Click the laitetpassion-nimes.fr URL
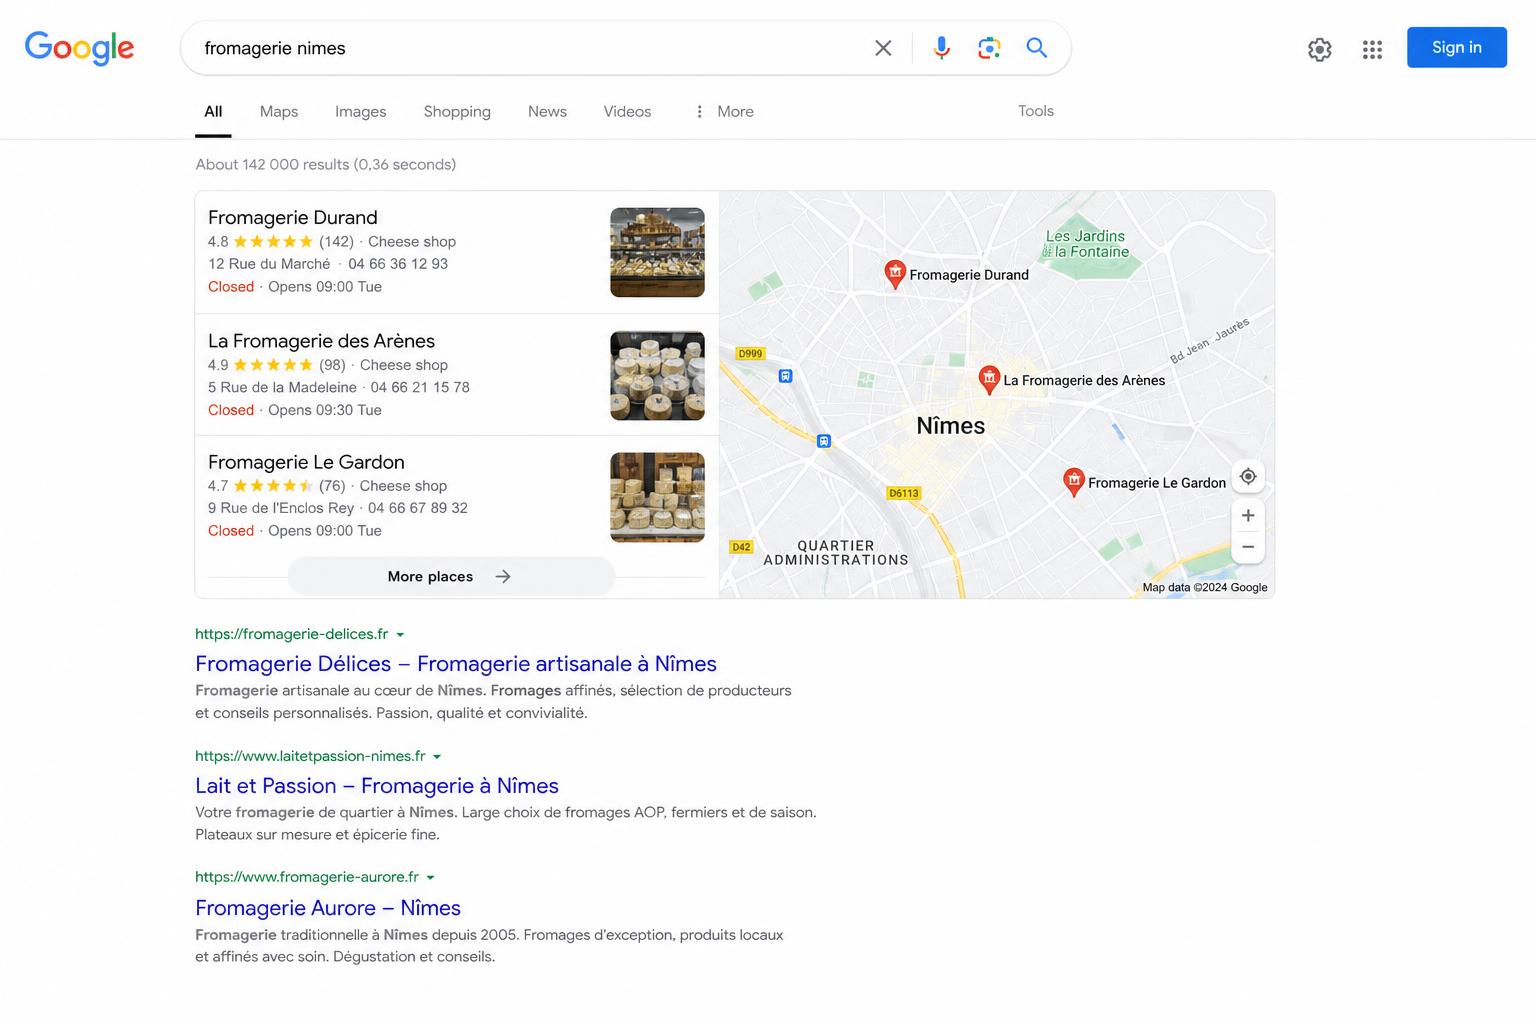1536x1024 pixels. click(310, 756)
